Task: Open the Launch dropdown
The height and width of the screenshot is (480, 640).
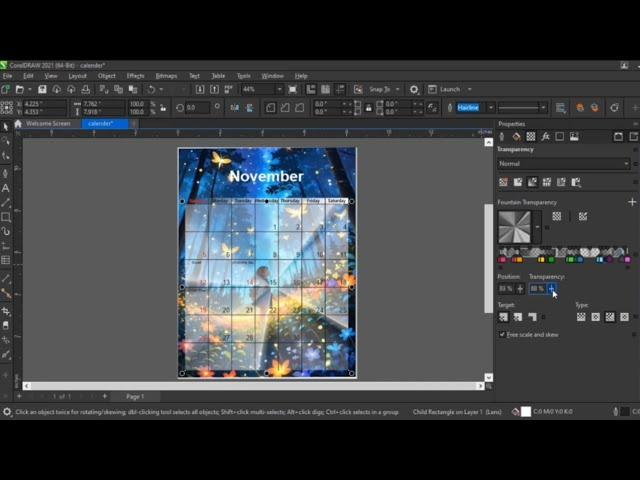Action: coord(469,89)
